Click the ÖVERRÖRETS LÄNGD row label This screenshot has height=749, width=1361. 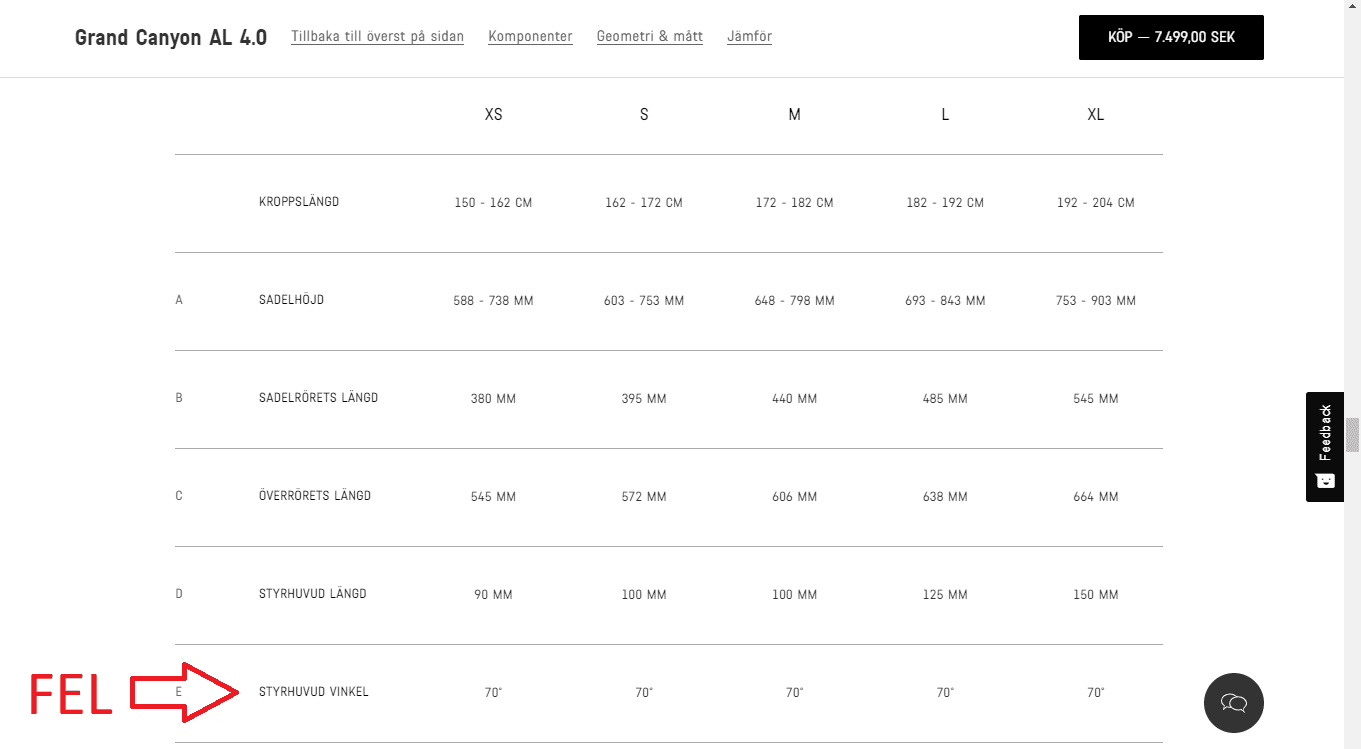tap(315, 496)
